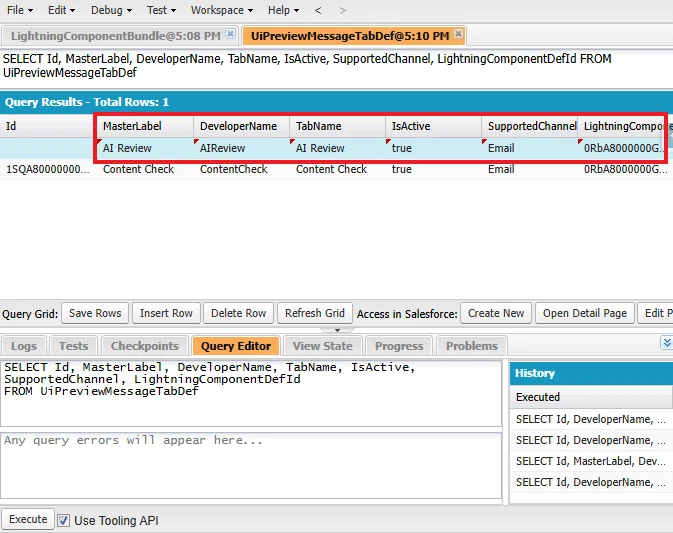The width and height of the screenshot is (673, 533).
Task: Click the Insert Row button
Action: tap(166, 313)
